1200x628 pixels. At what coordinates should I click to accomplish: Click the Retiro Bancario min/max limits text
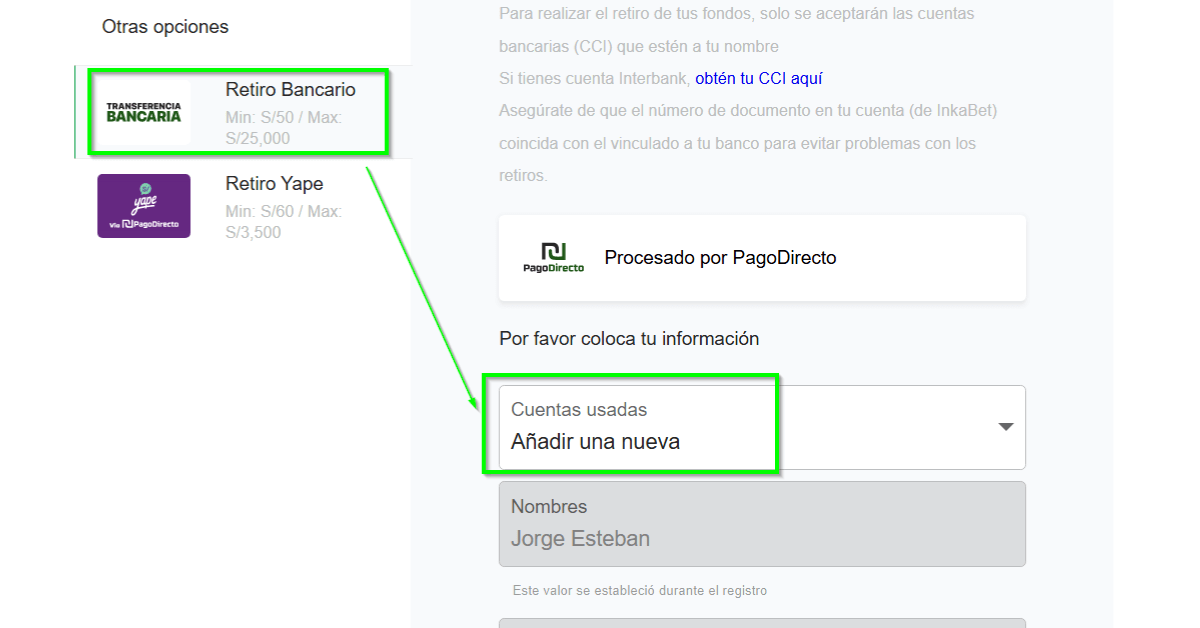click(283, 128)
